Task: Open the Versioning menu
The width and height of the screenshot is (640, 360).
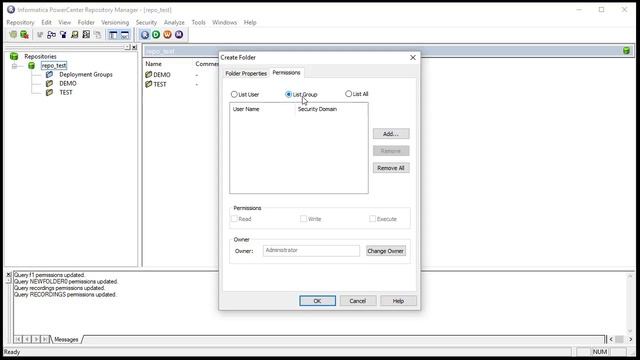Action: pos(115,22)
